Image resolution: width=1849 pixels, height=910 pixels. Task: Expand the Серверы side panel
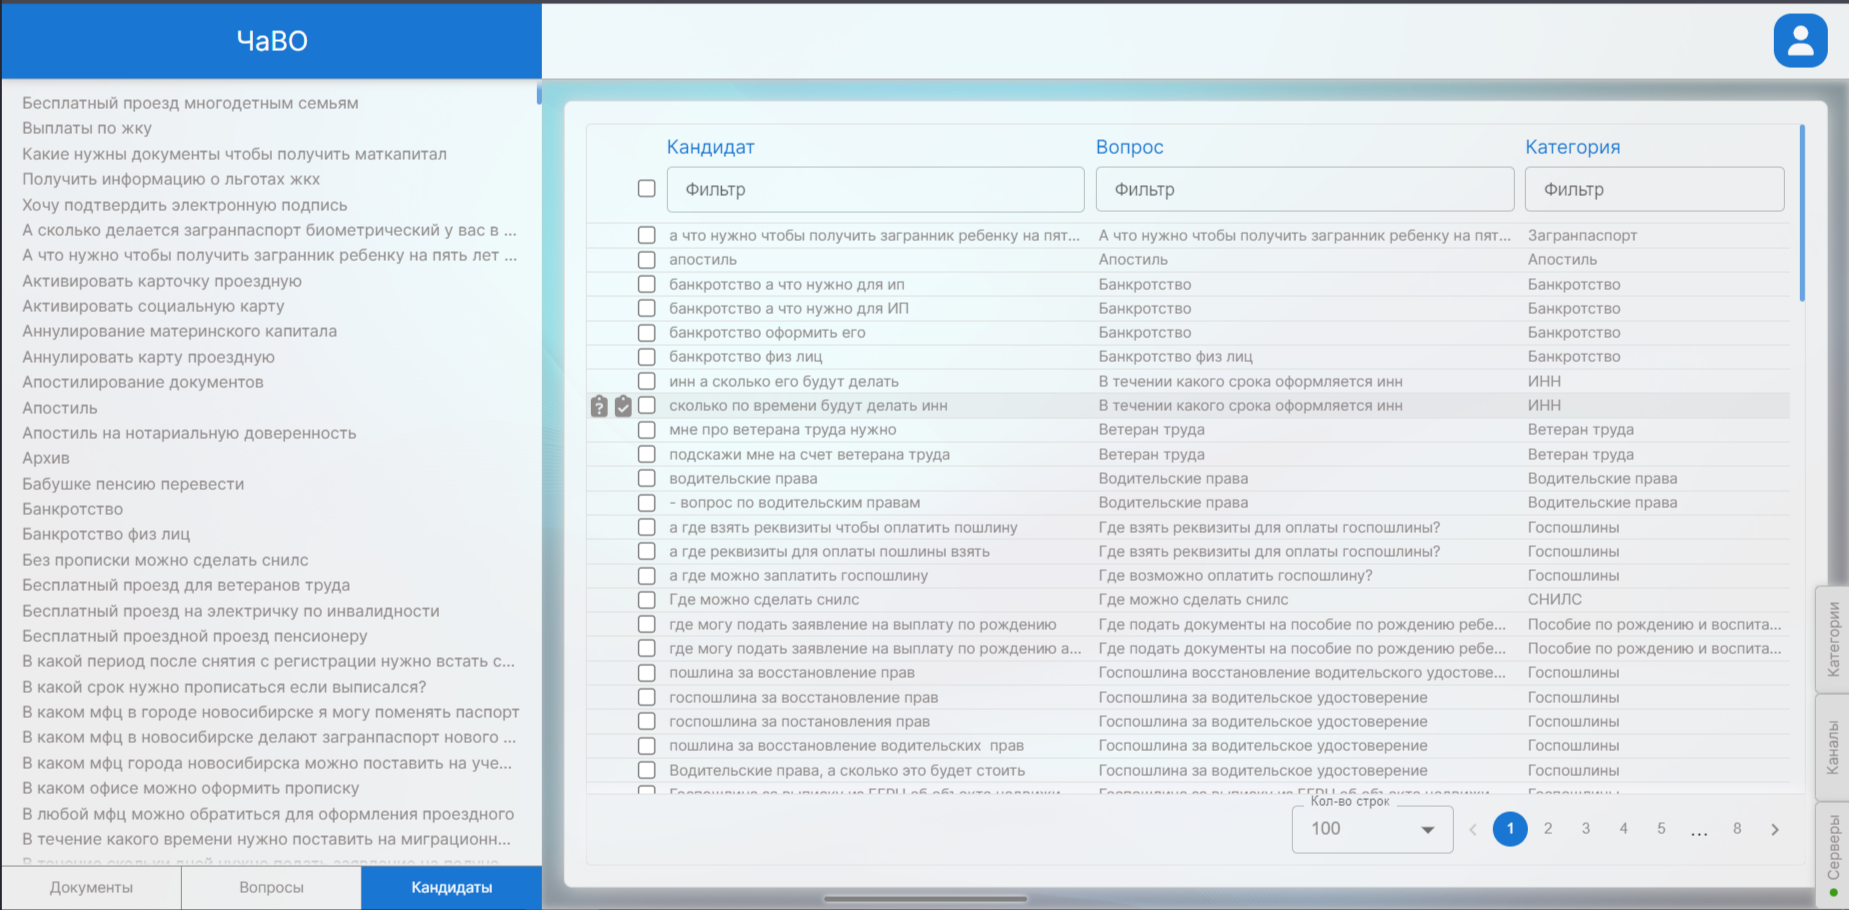coord(1832,846)
